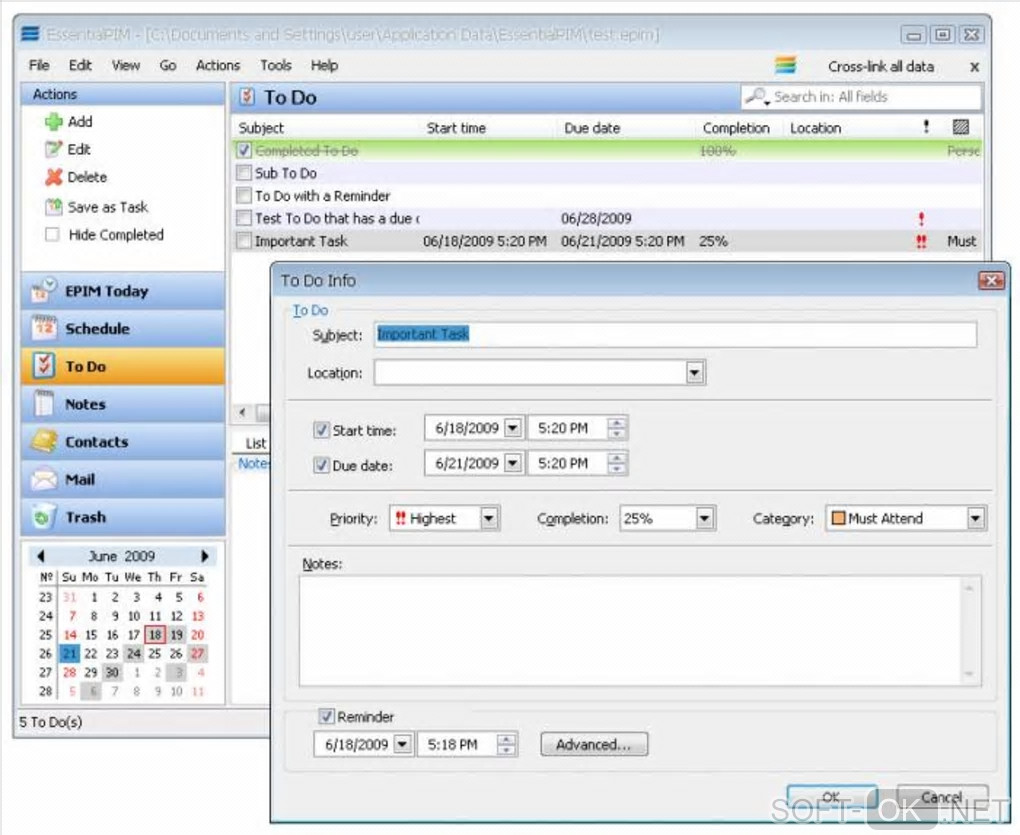Click the Due date time spinner arrows
Viewport: 1020px width, 835px height.
coord(617,463)
